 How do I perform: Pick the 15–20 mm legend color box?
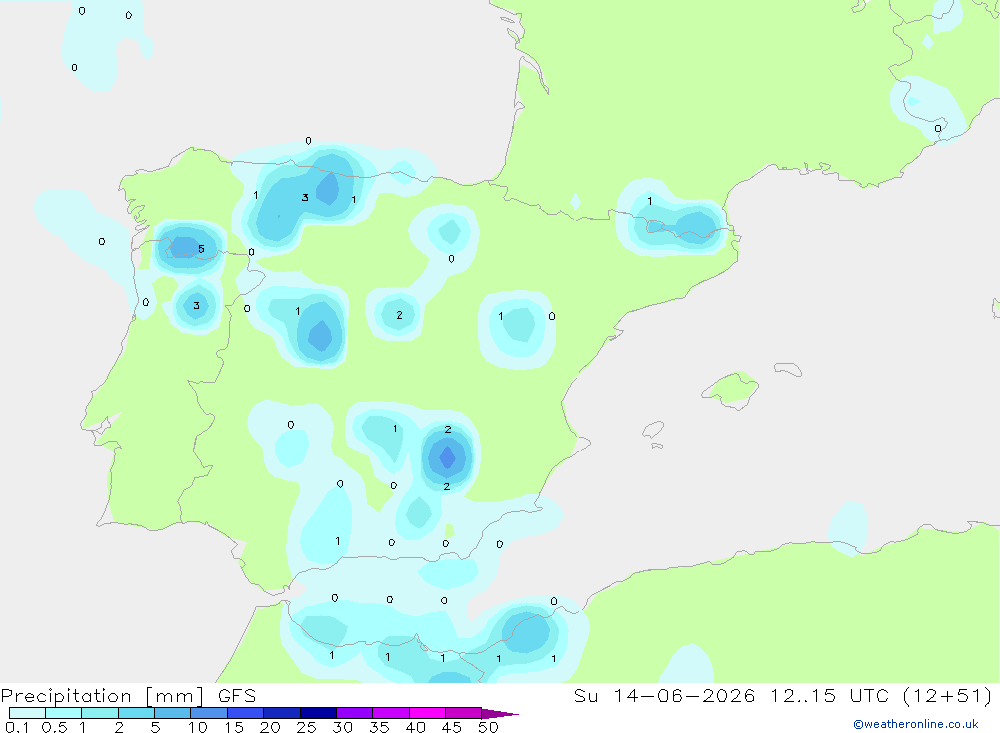pyautogui.click(x=246, y=713)
